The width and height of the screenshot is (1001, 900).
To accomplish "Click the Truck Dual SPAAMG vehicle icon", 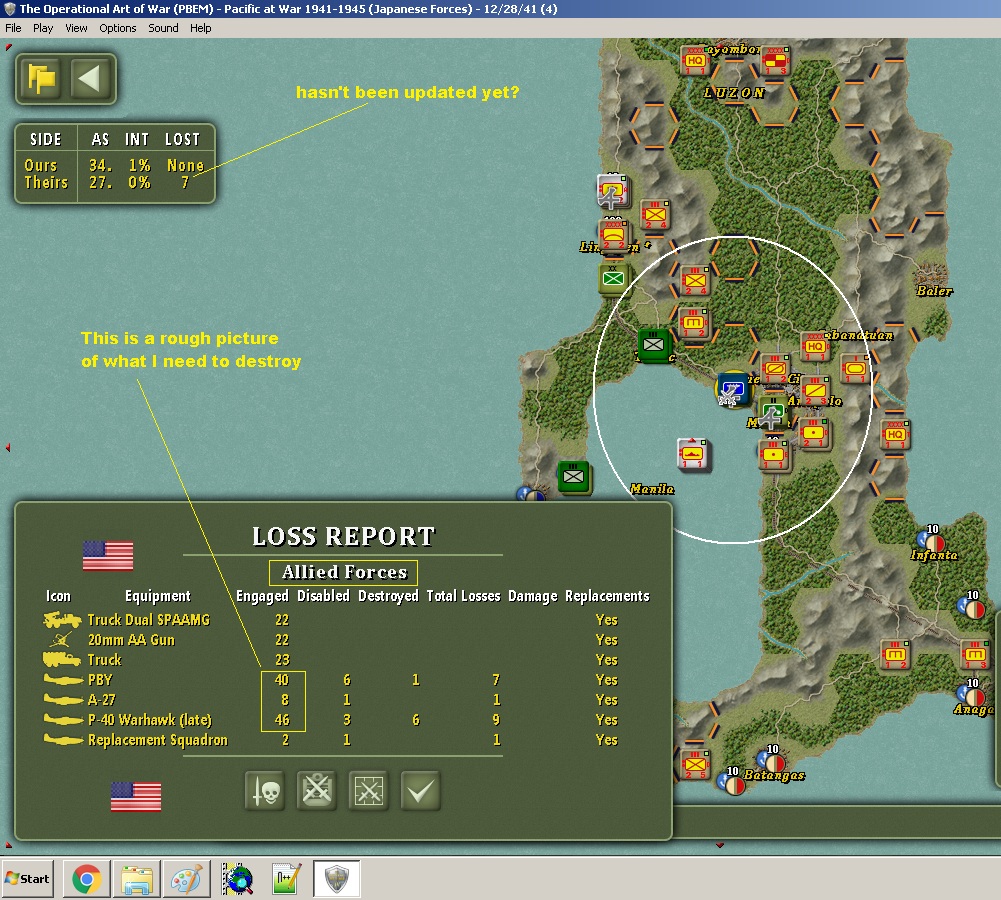I will pos(62,620).
